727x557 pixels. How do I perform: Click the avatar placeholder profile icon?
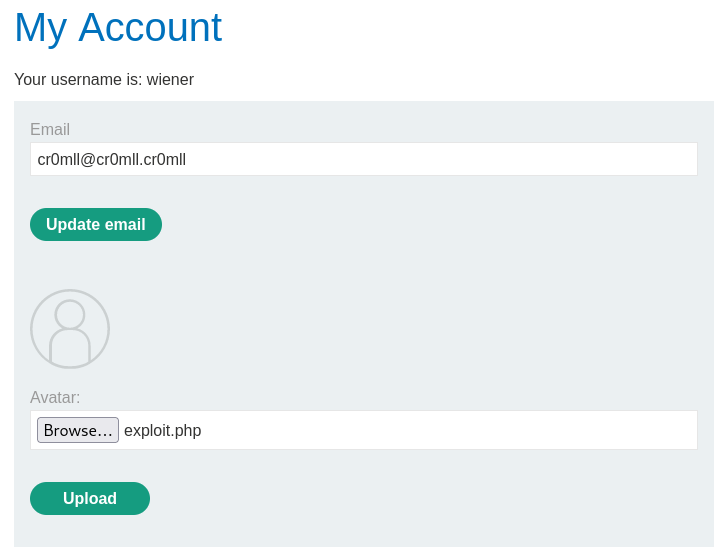pos(70,329)
